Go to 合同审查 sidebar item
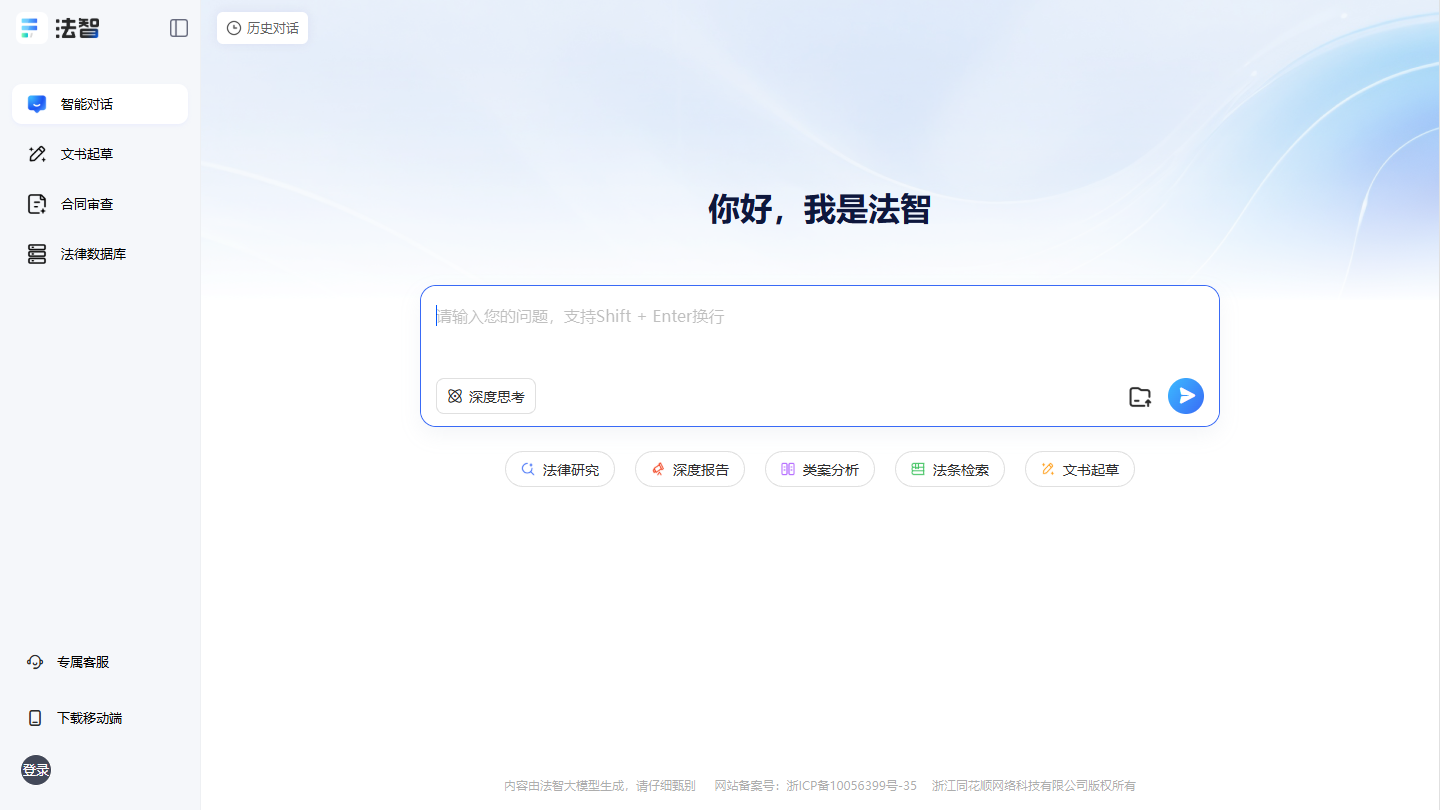The width and height of the screenshot is (1440, 810). (100, 204)
